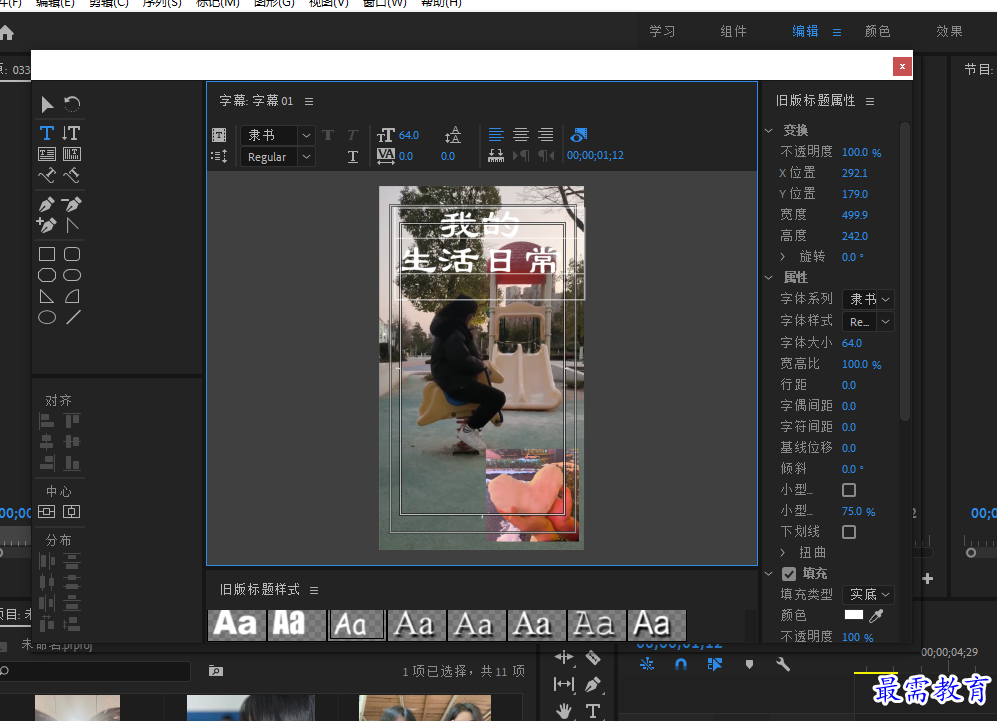Viewport: 997px width, 721px height.
Task: Select the Area Type tool
Action: [46, 154]
